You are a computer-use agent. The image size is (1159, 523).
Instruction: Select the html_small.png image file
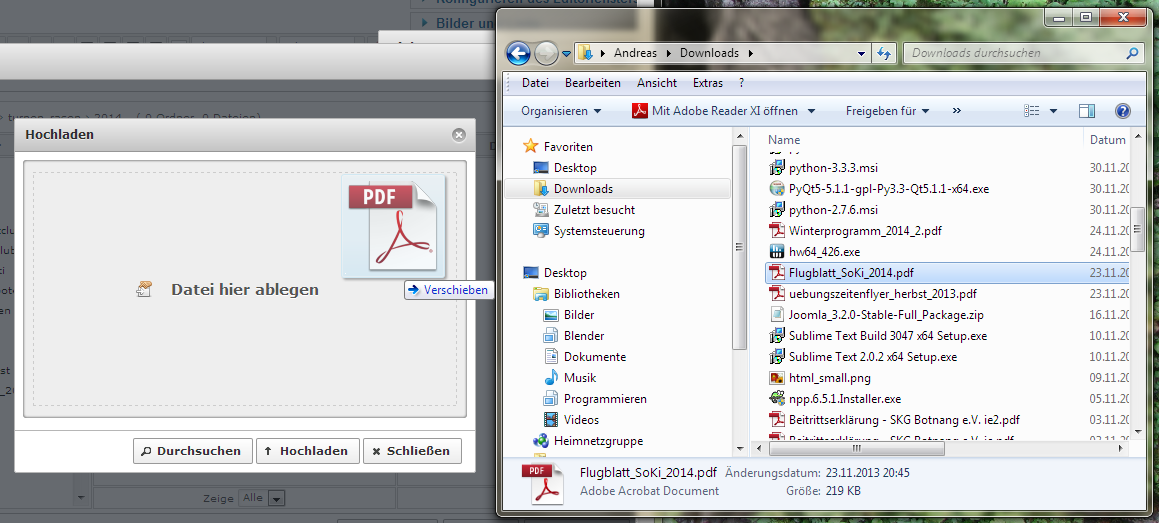click(x=829, y=378)
